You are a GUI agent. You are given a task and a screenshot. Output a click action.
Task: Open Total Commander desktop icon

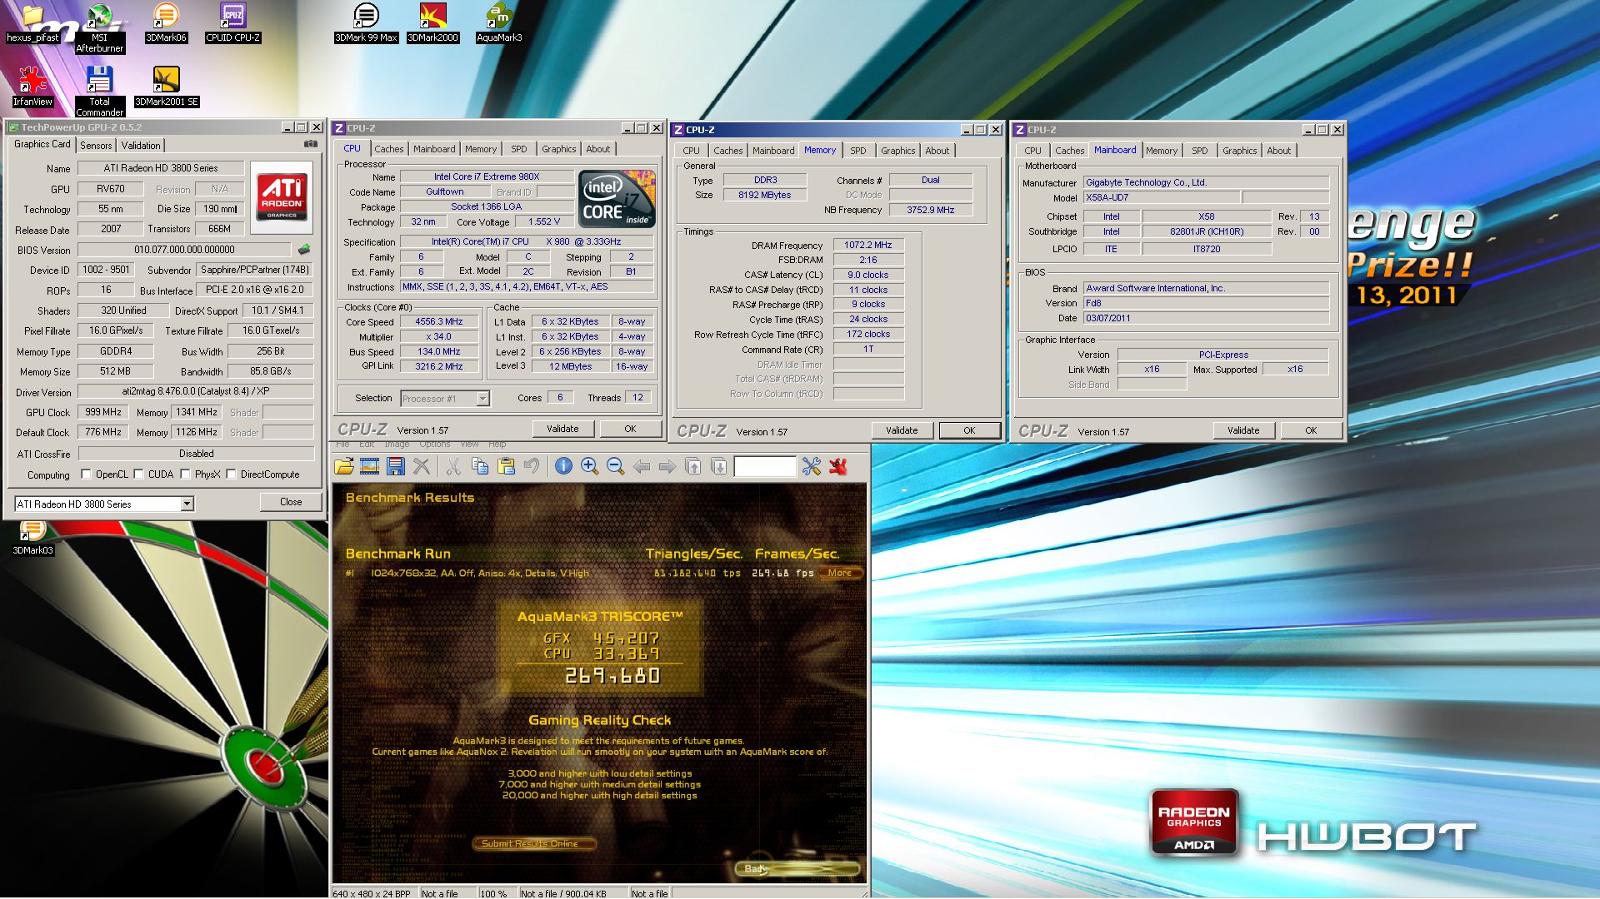pyautogui.click(x=99, y=91)
